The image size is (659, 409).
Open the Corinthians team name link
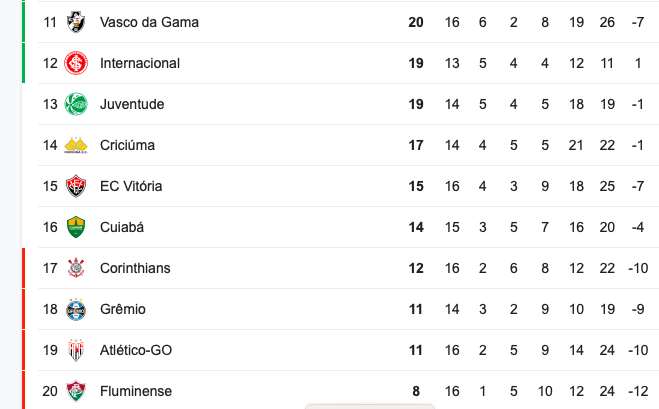135,268
